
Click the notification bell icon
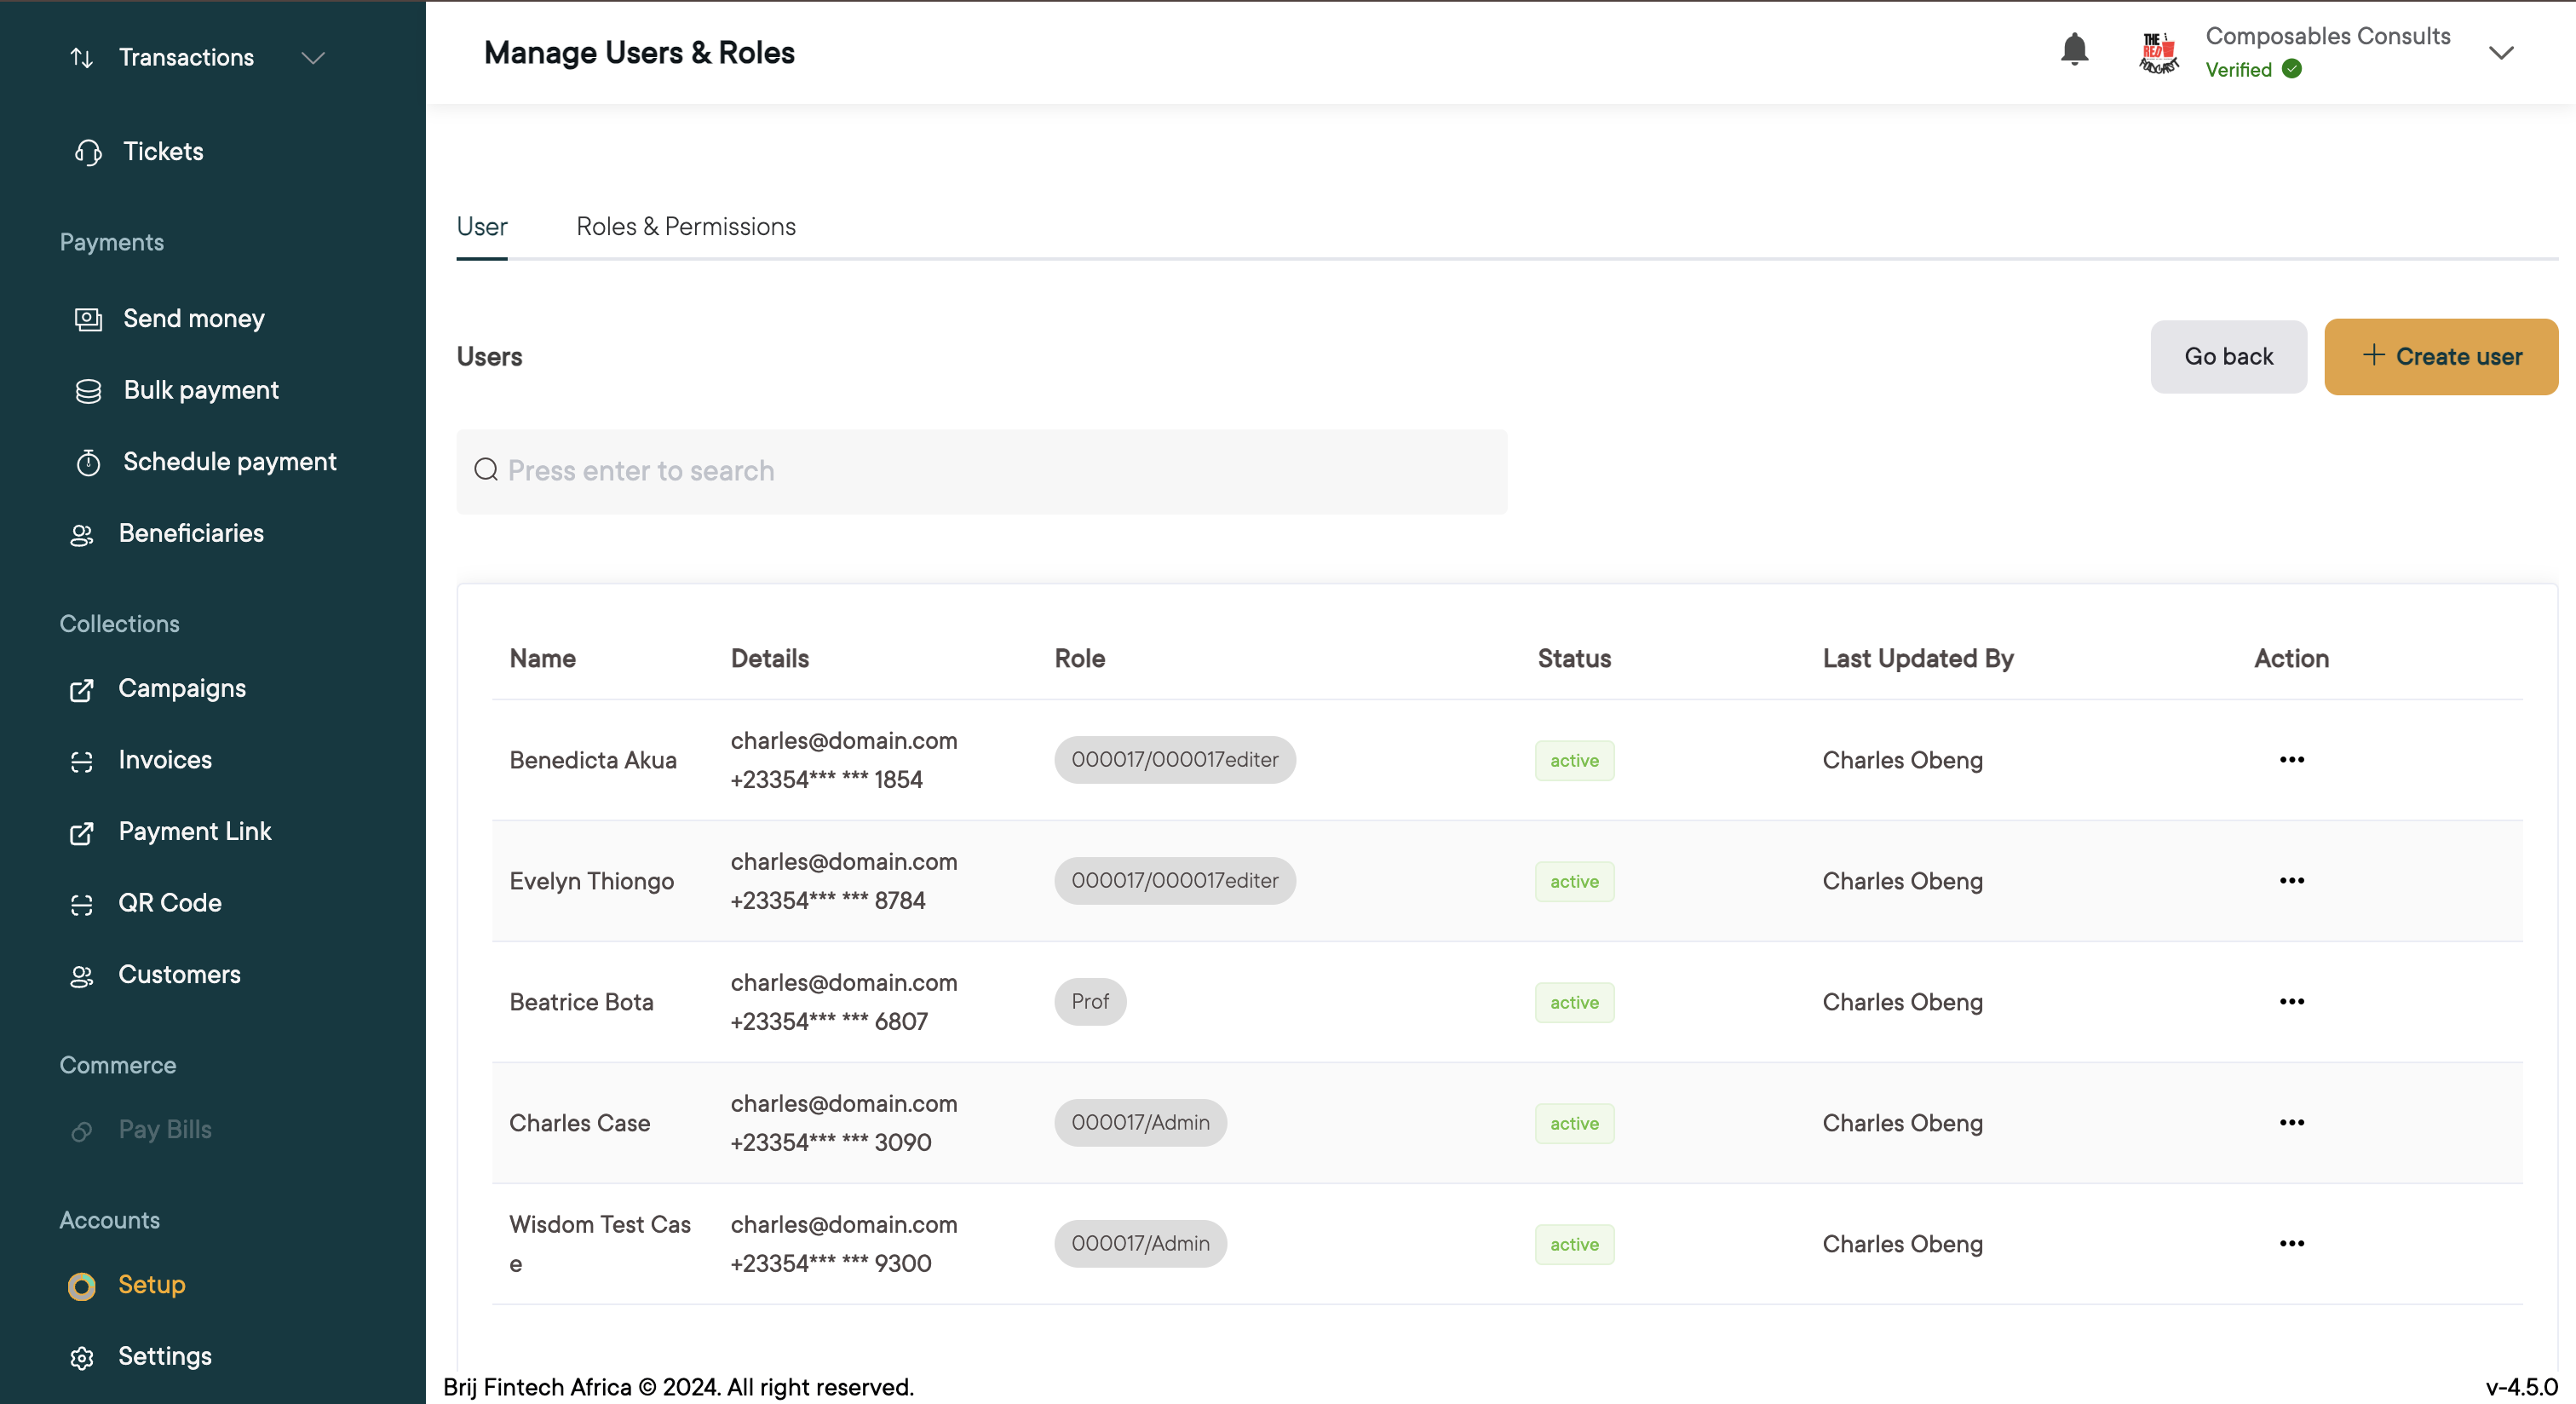2074,50
